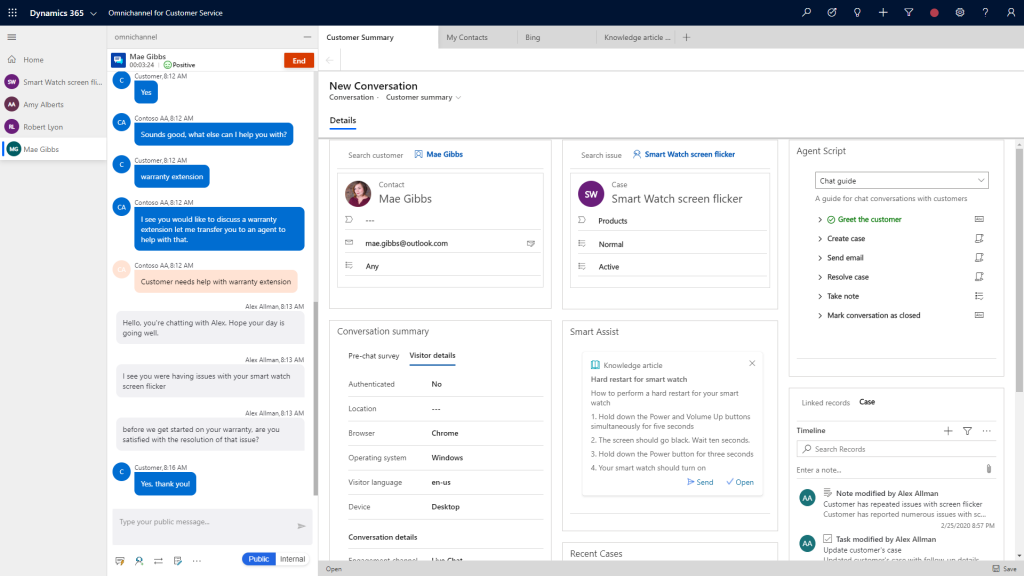Screen dimensions: 1024x576
Task: Open the Settings gear in the header
Action: [x=957, y=12]
